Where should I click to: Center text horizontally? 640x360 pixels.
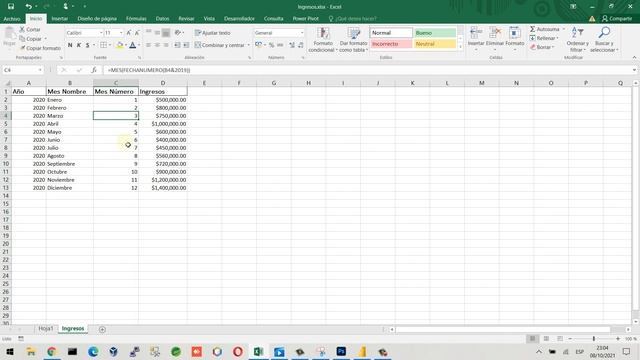(157, 45)
